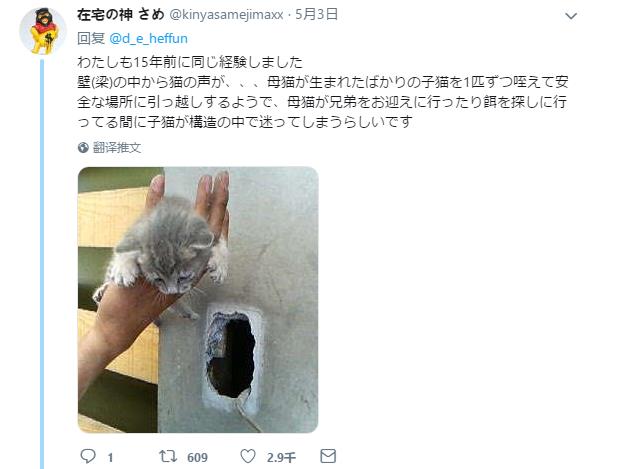Open the @d_e_heffun mention link
617x469 pixels.
pyautogui.click(x=148, y=39)
